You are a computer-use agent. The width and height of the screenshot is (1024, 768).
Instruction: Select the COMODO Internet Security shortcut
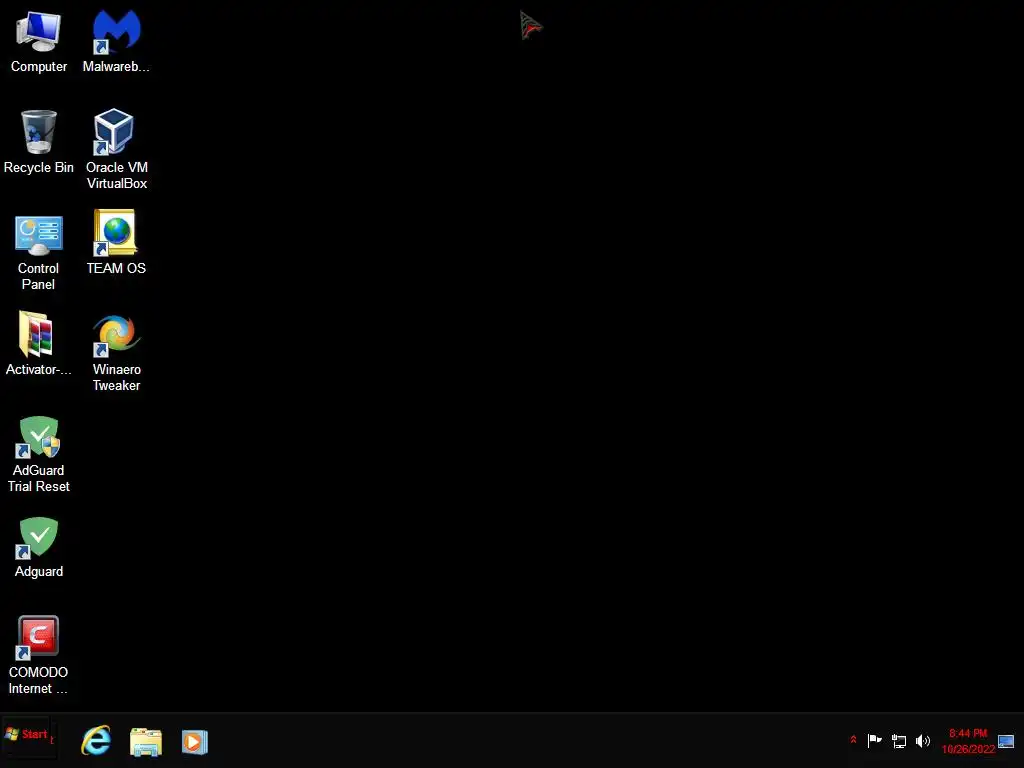(39, 655)
